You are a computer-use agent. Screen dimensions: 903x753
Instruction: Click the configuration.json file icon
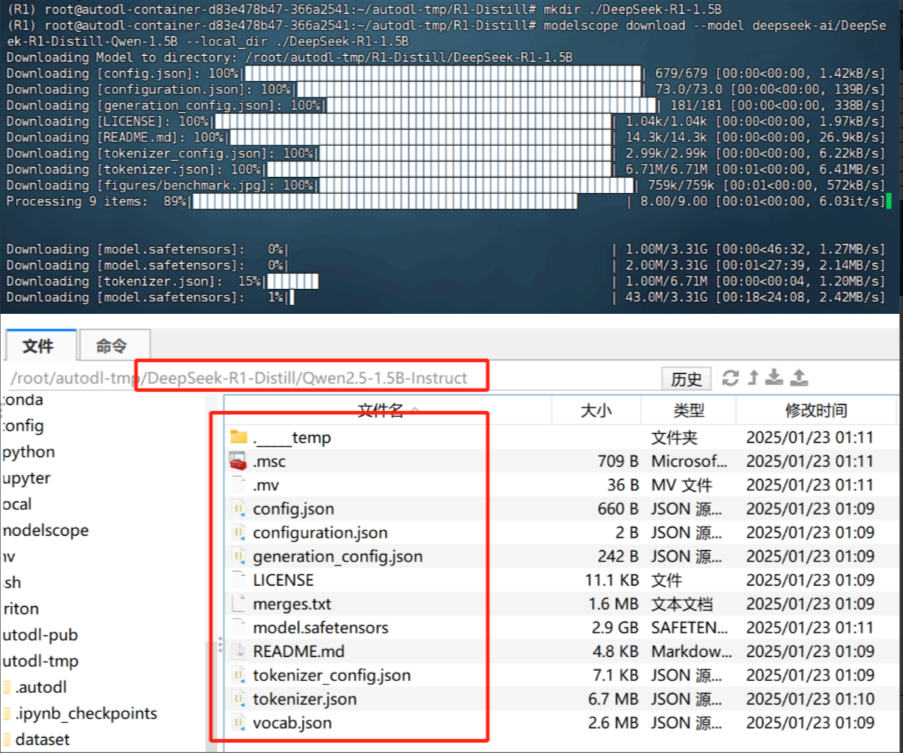pos(238,533)
